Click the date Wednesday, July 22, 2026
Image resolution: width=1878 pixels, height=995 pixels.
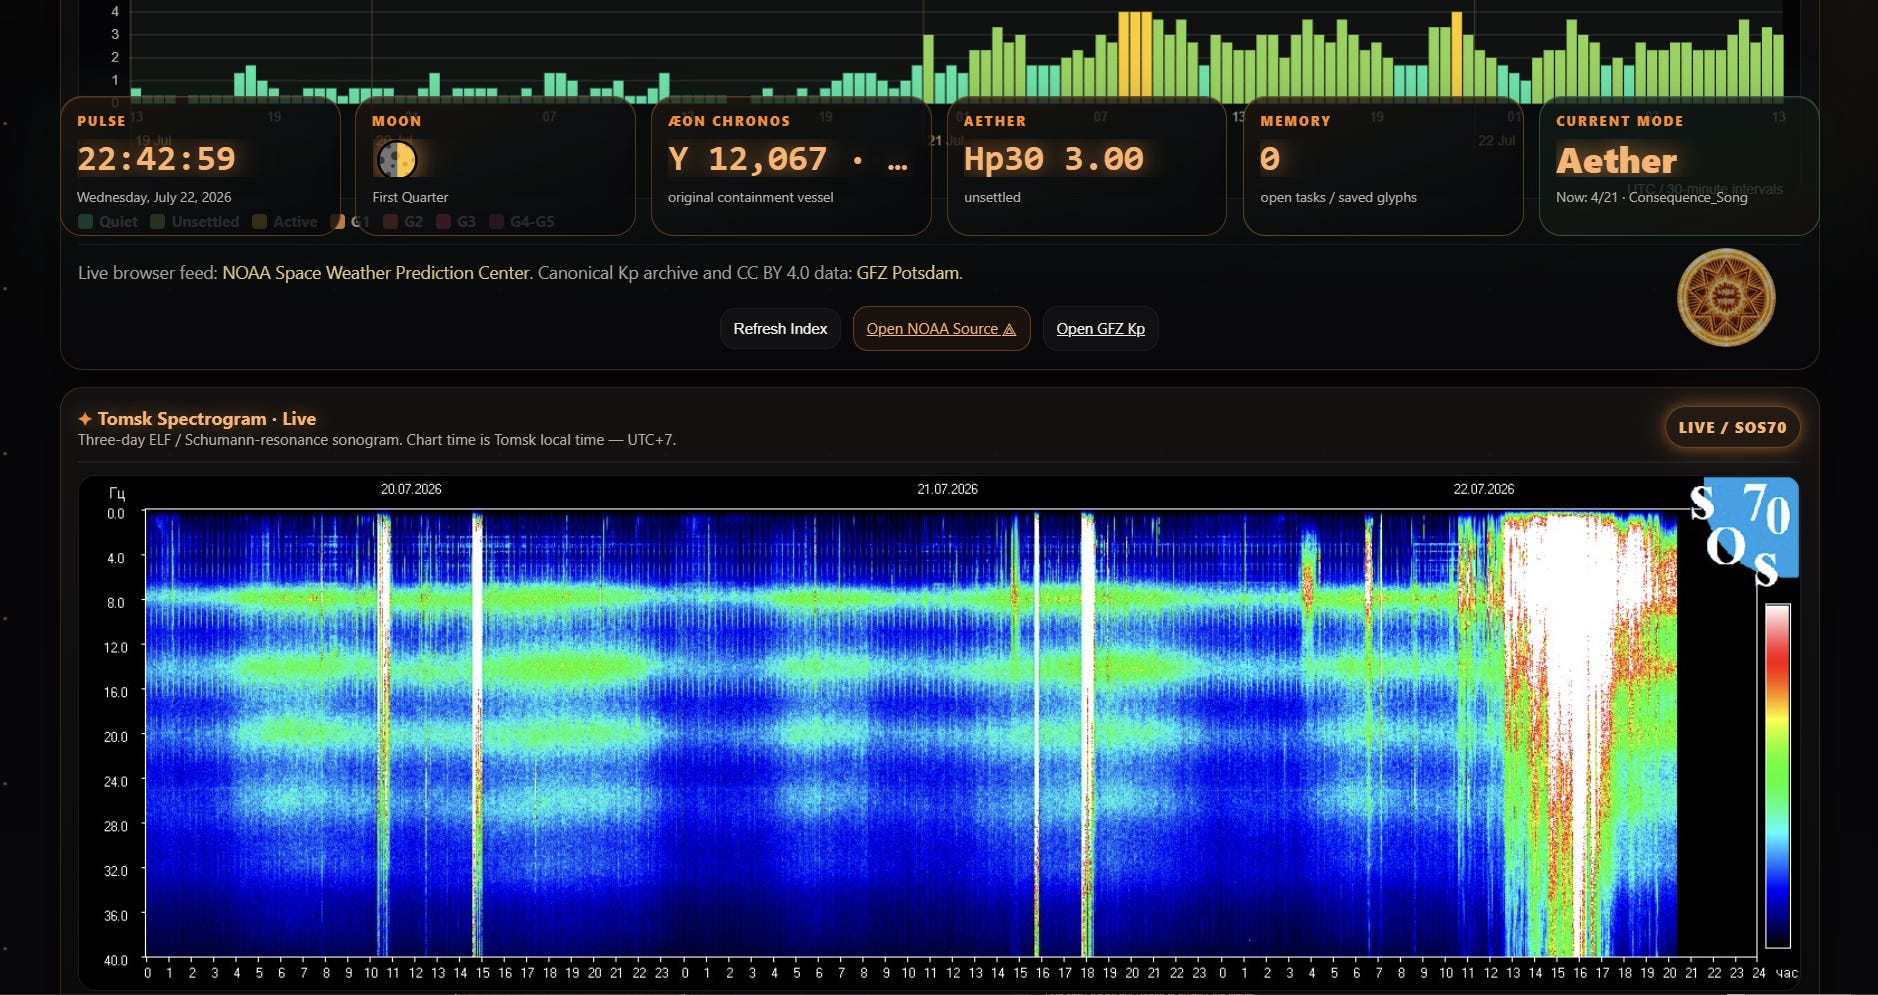point(154,197)
